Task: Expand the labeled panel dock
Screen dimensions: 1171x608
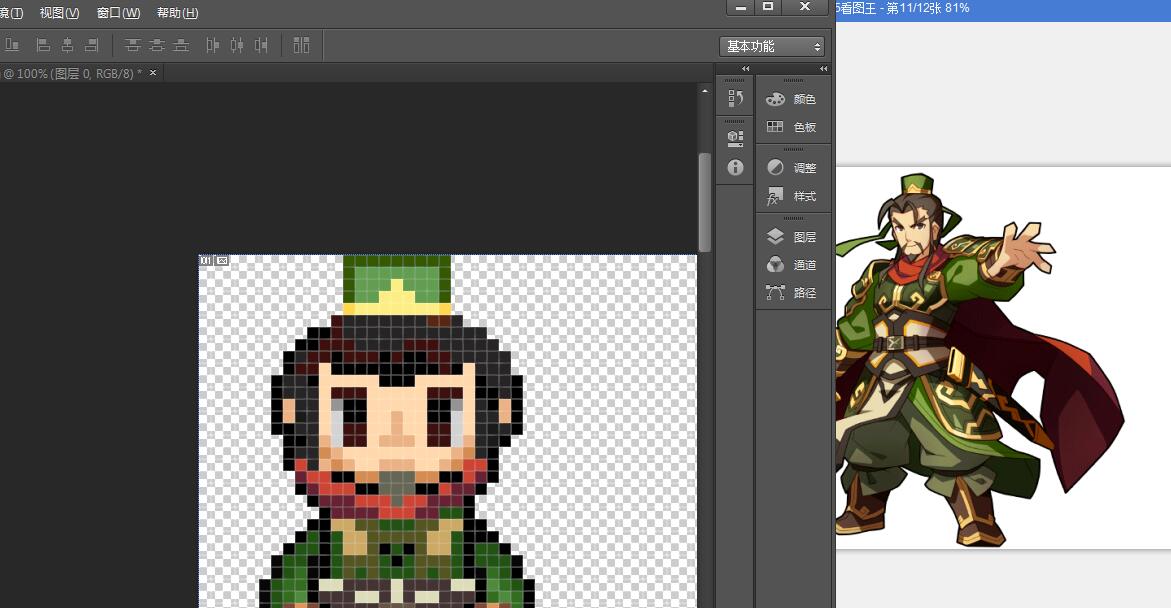Action: pos(823,69)
